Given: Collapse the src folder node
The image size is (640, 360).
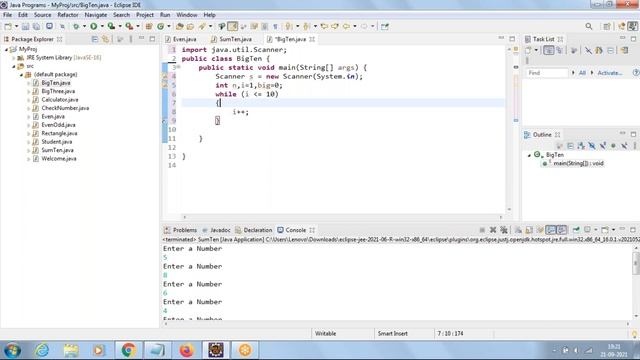Looking at the screenshot, I should point(14,66).
